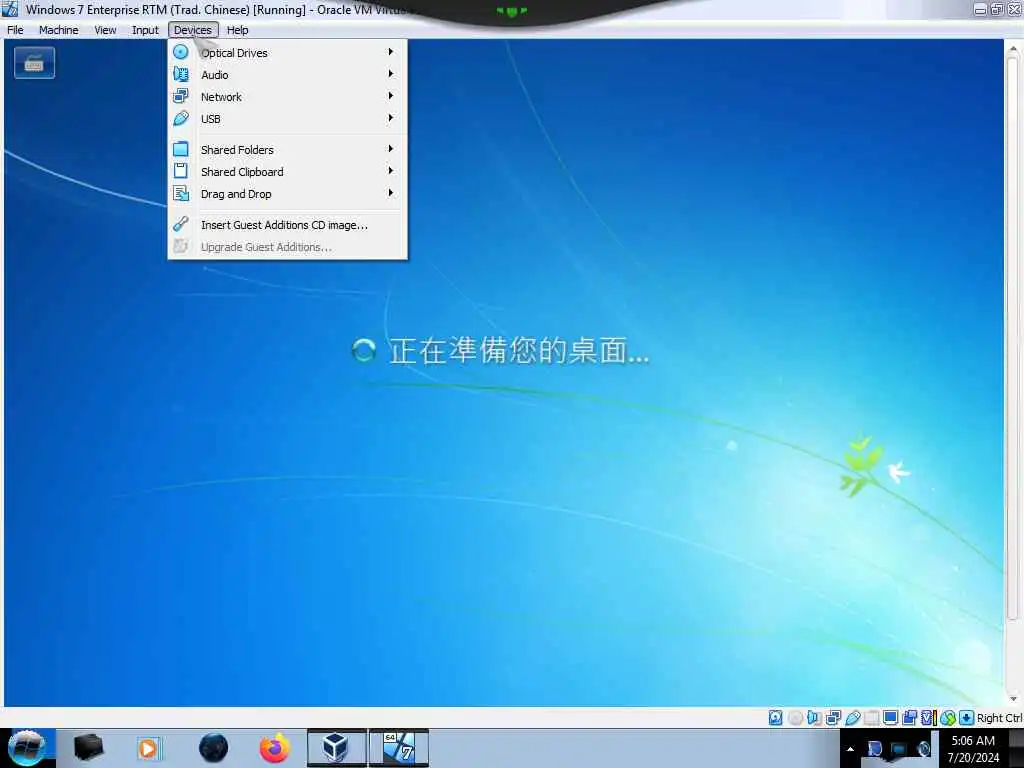Choose Insert Guest Additions CD image

(287, 225)
